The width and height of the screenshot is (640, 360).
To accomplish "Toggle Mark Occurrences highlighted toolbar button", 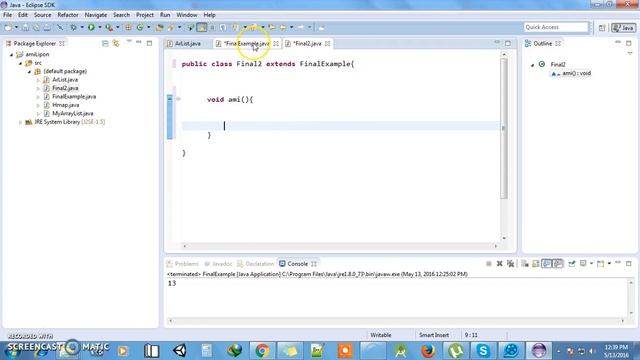I will (202, 27).
